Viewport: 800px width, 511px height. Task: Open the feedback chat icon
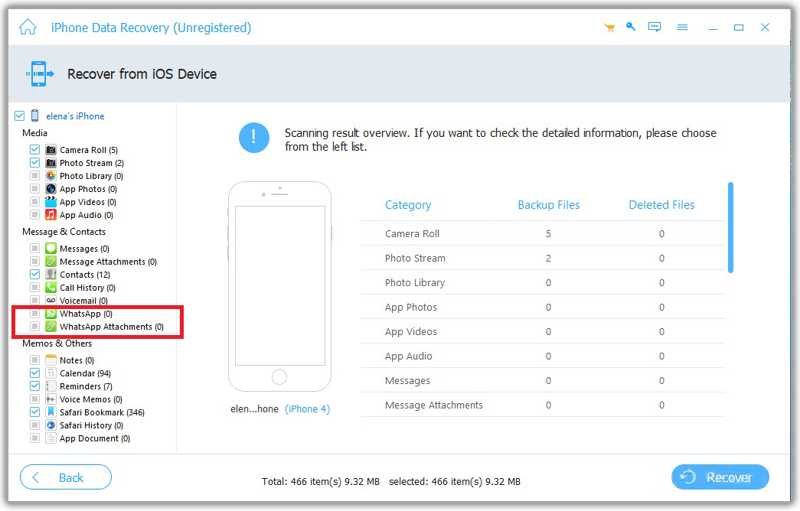(655, 27)
